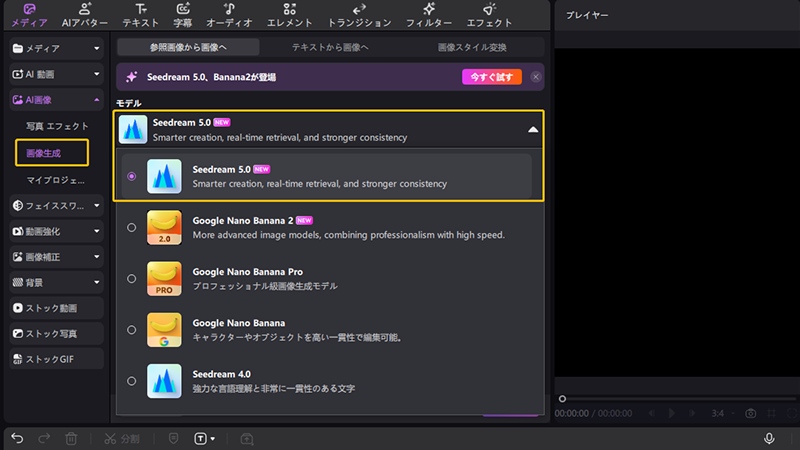Click the snapshot camera icon
The height and width of the screenshot is (450, 800).
[751, 413]
